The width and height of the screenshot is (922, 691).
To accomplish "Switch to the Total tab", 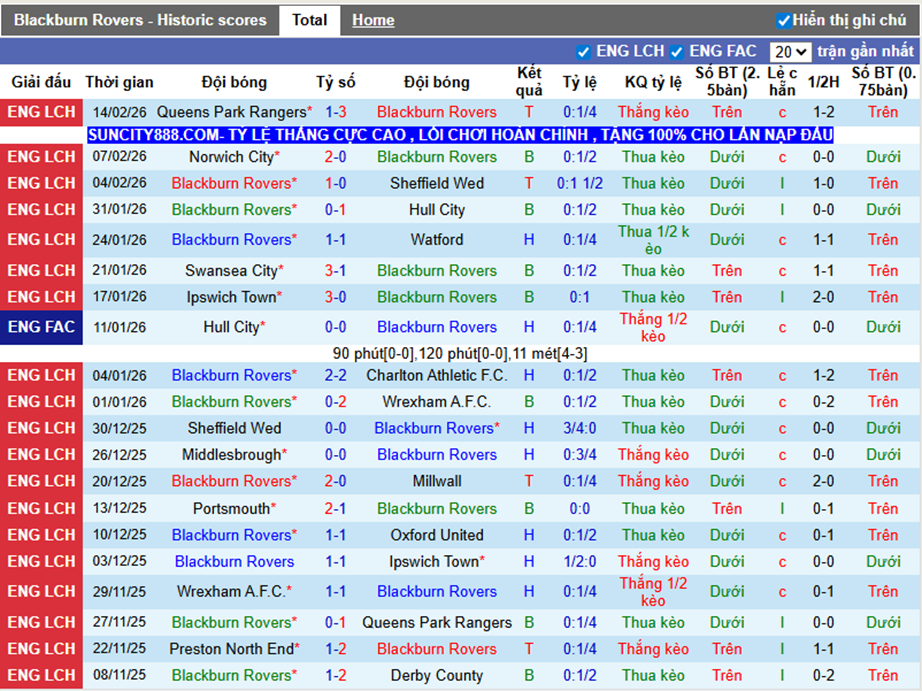I will pyautogui.click(x=309, y=21).
